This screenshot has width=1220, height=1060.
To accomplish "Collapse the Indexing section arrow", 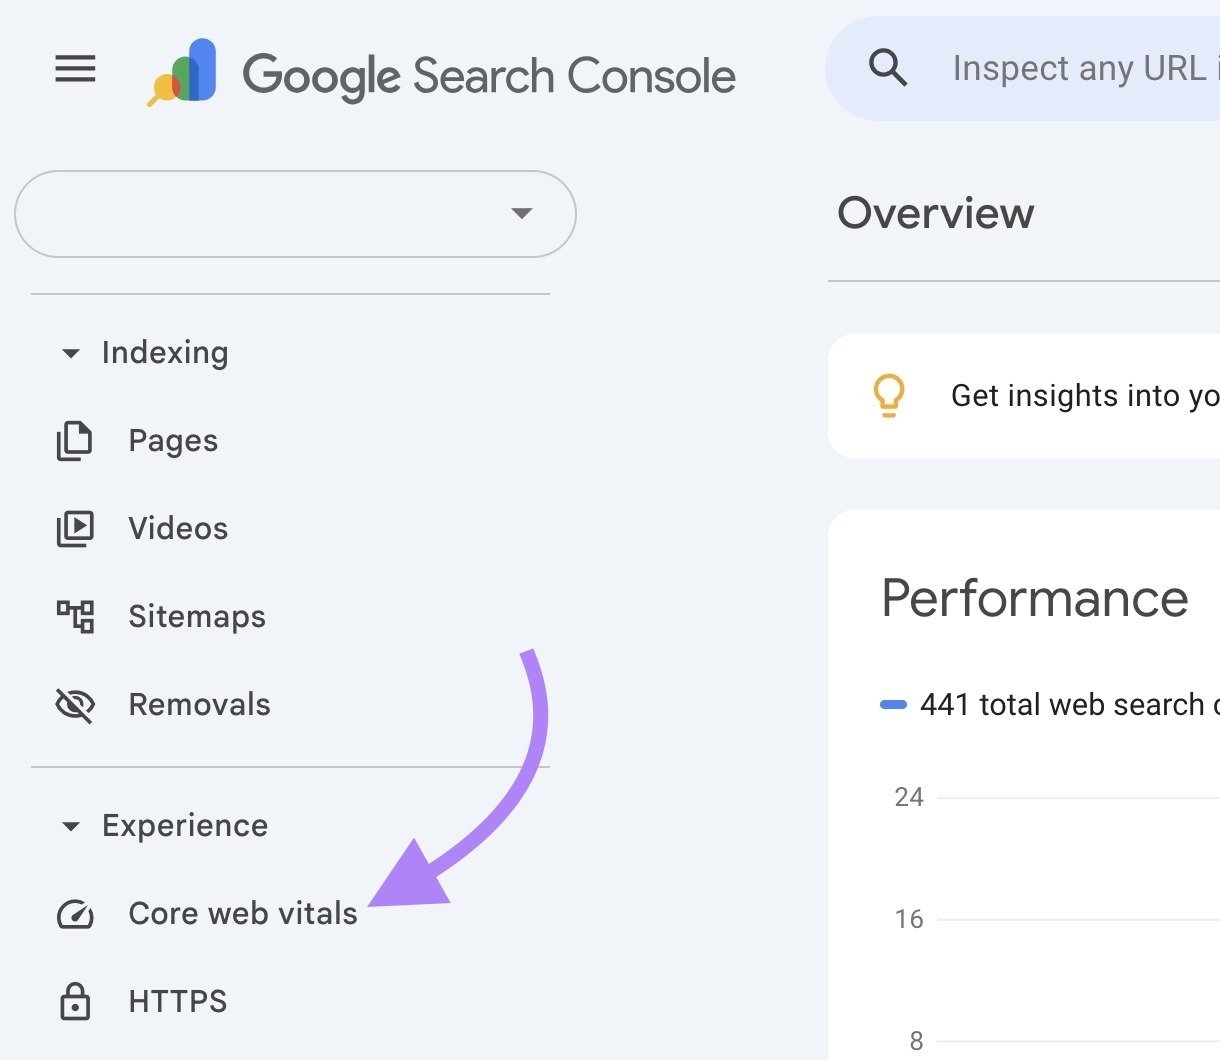I will coord(70,353).
